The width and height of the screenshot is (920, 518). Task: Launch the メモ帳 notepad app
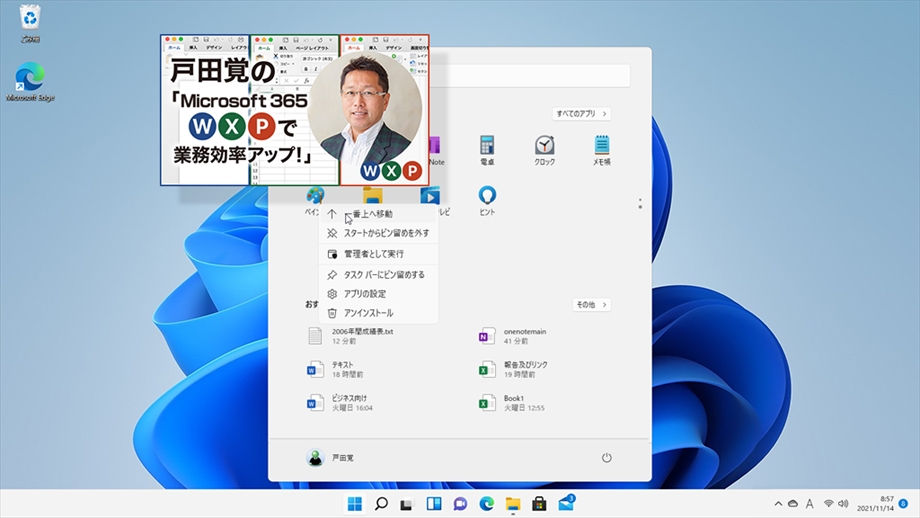coord(601,150)
